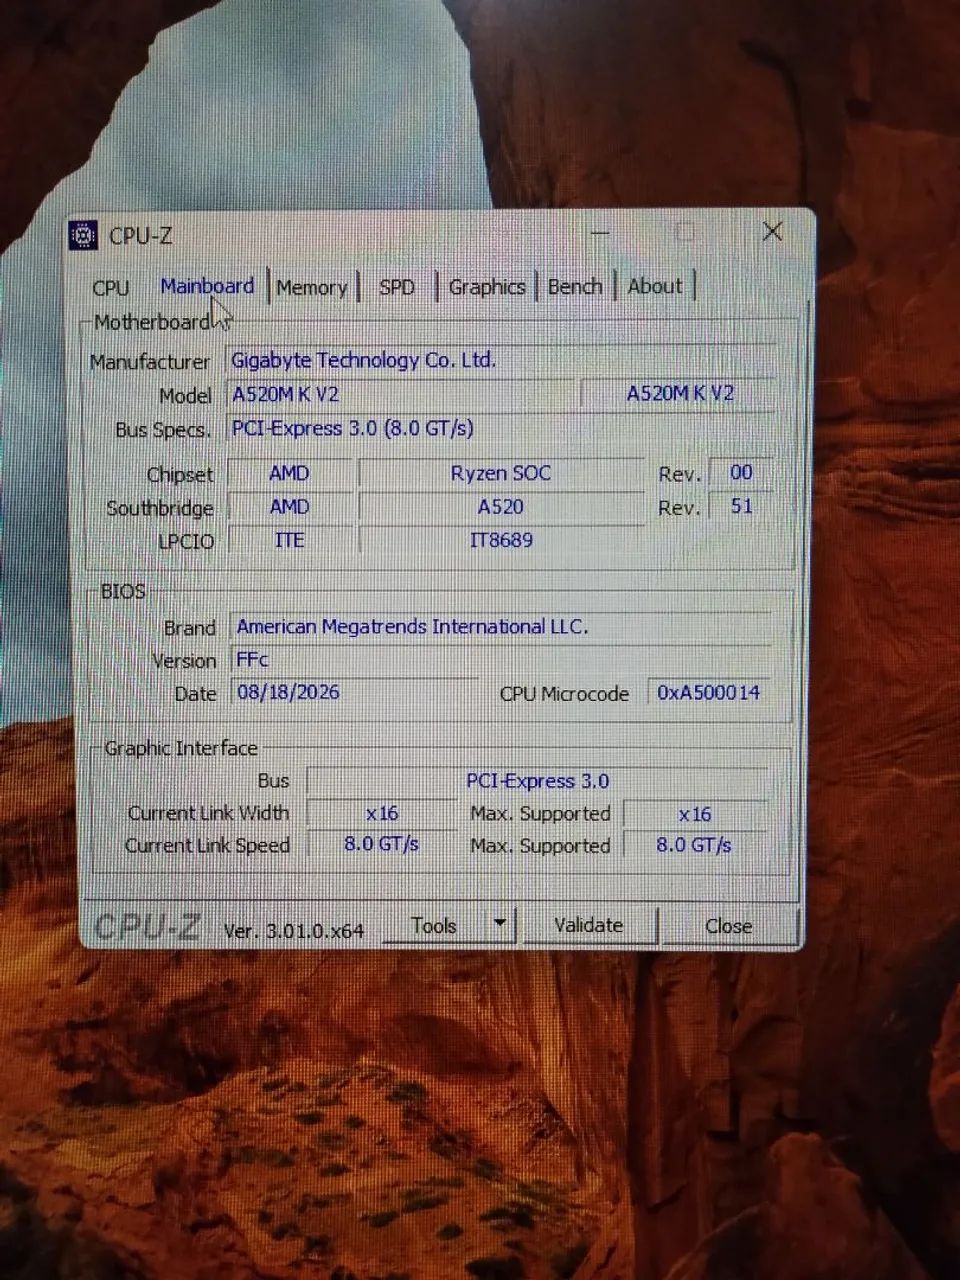Select the CPU Microcode 0xA500014 value
The image size is (960, 1280).
point(709,692)
